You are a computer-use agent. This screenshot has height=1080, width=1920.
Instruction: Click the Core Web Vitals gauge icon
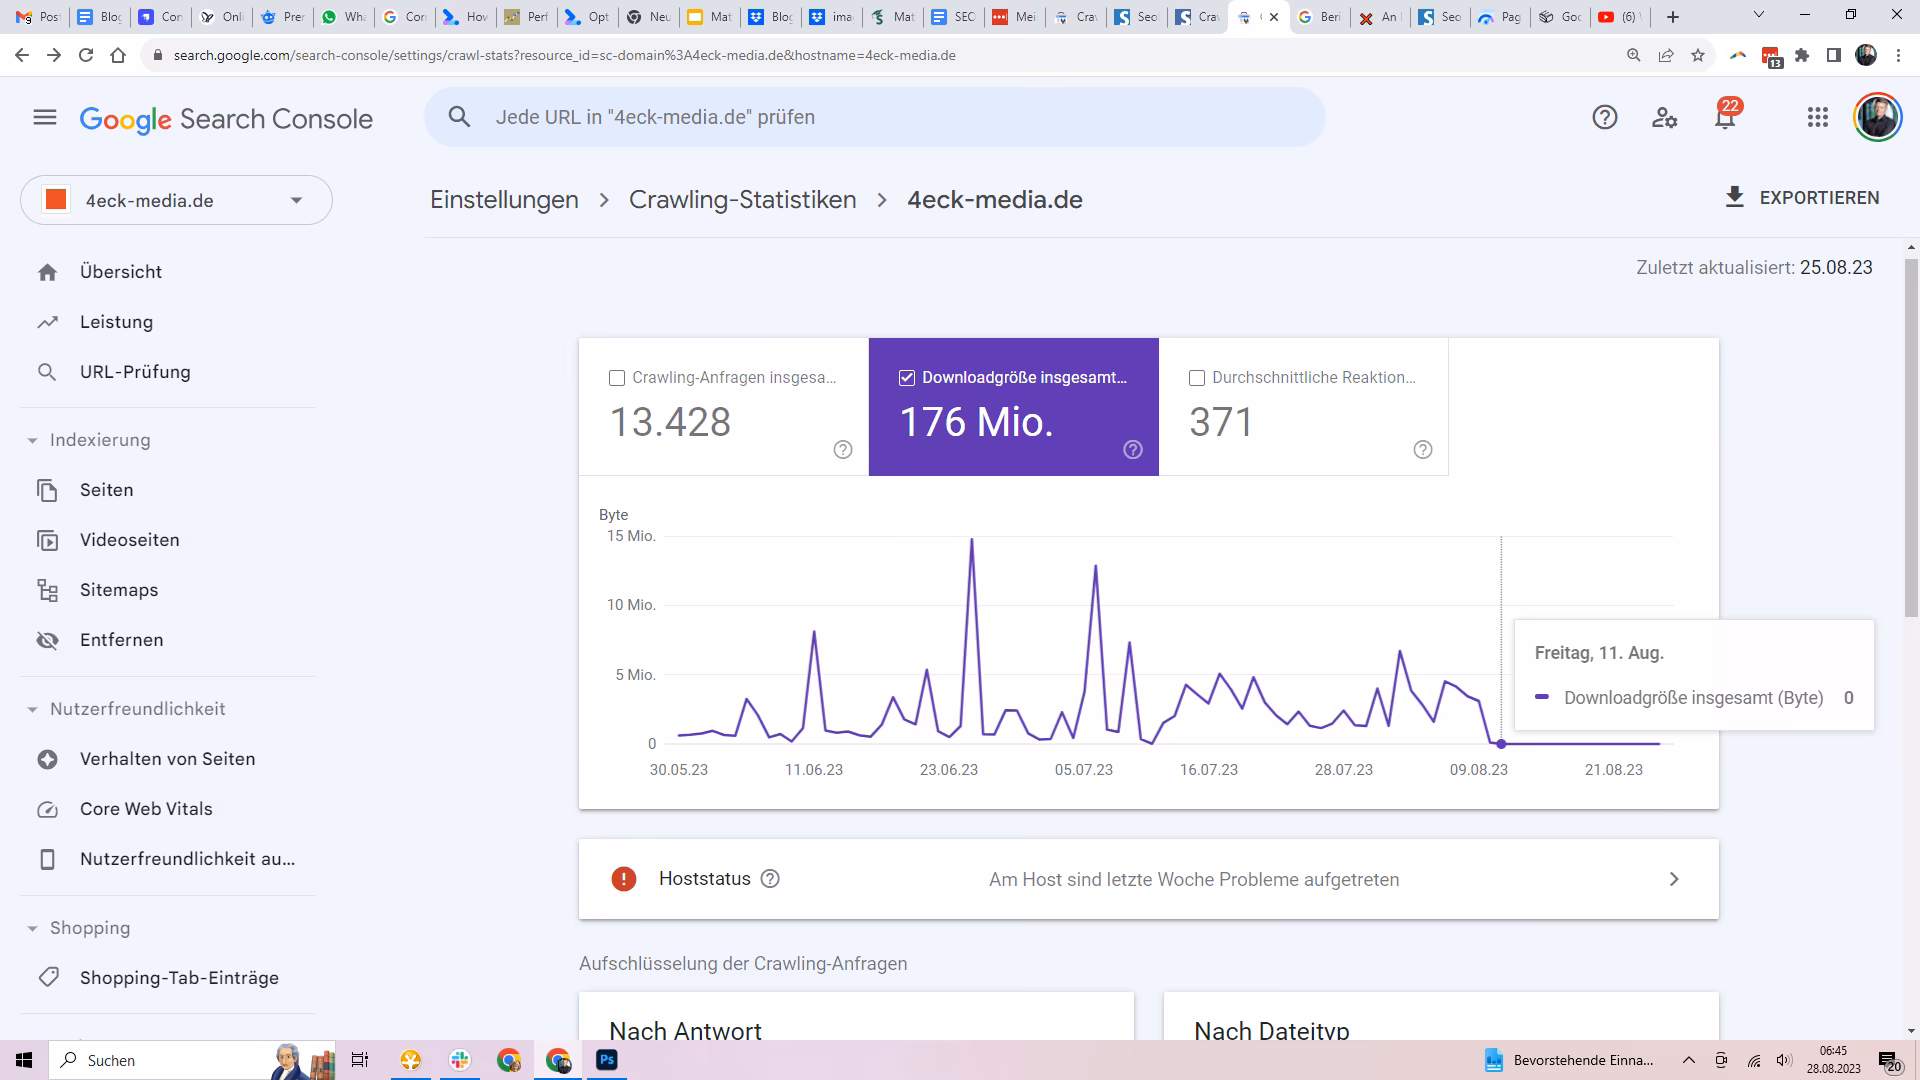tap(47, 809)
